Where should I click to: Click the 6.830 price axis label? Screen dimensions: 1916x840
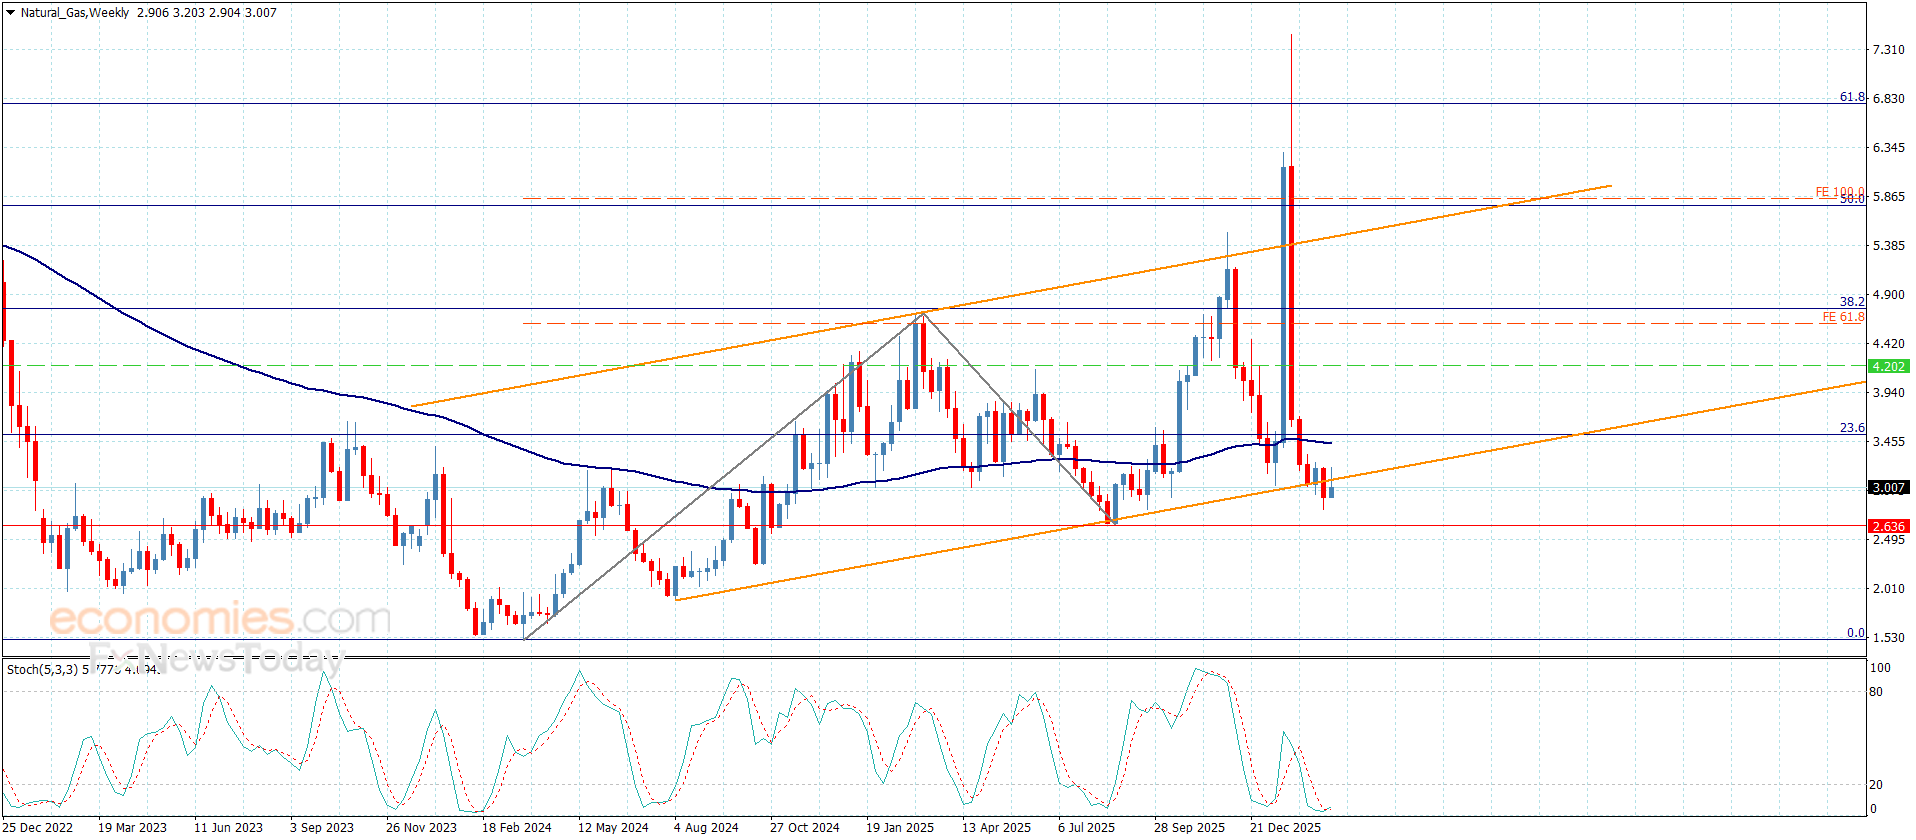click(1888, 98)
